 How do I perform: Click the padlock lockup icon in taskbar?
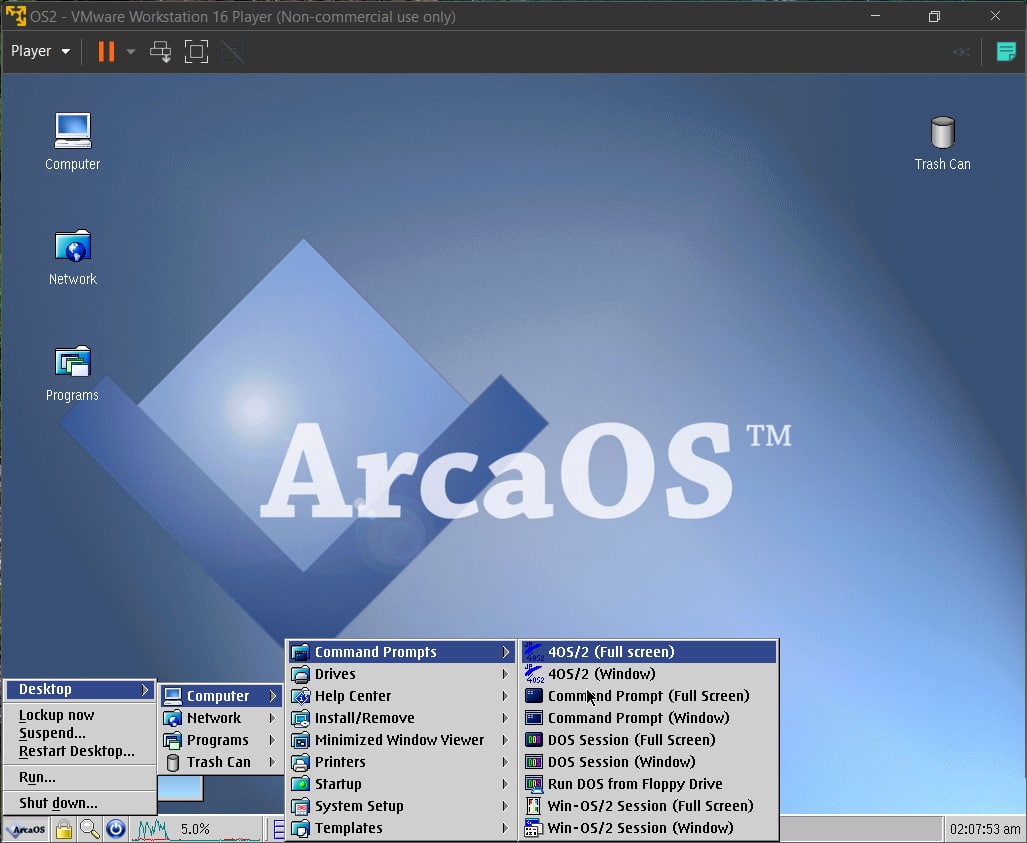[x=64, y=829]
